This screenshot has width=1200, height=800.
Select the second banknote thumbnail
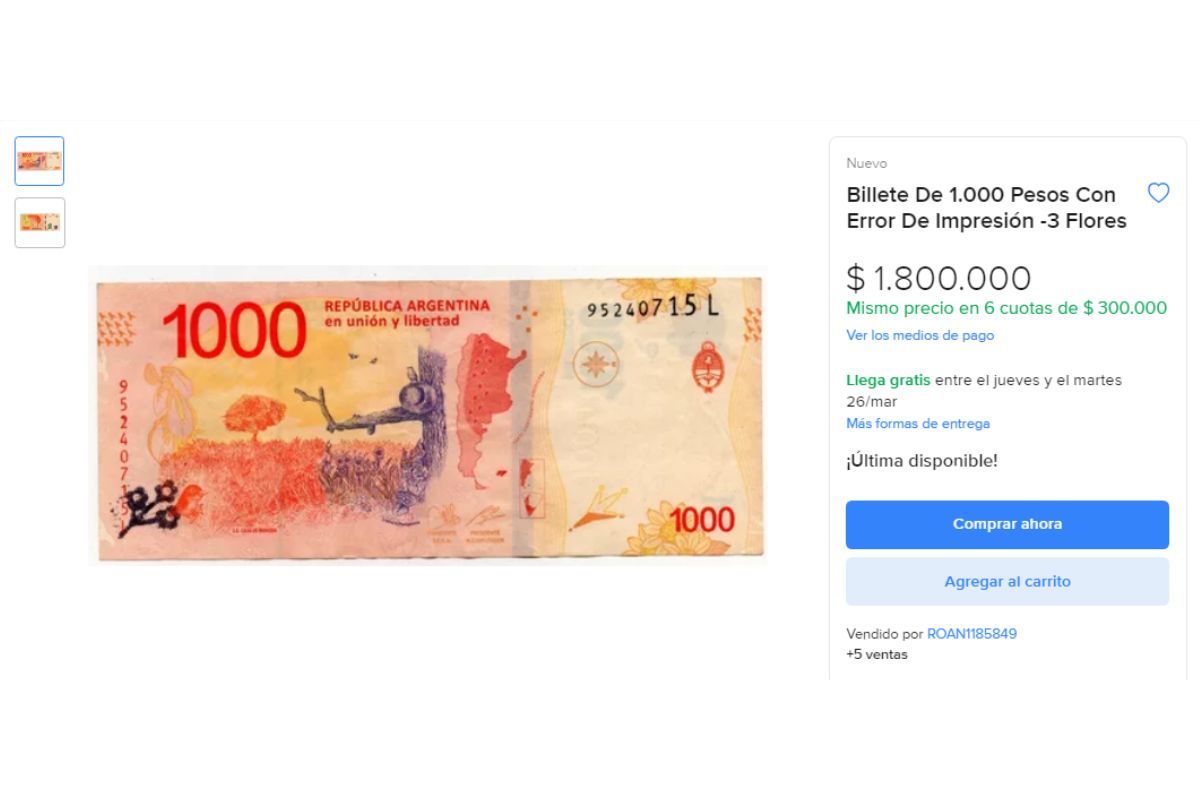pos(40,222)
